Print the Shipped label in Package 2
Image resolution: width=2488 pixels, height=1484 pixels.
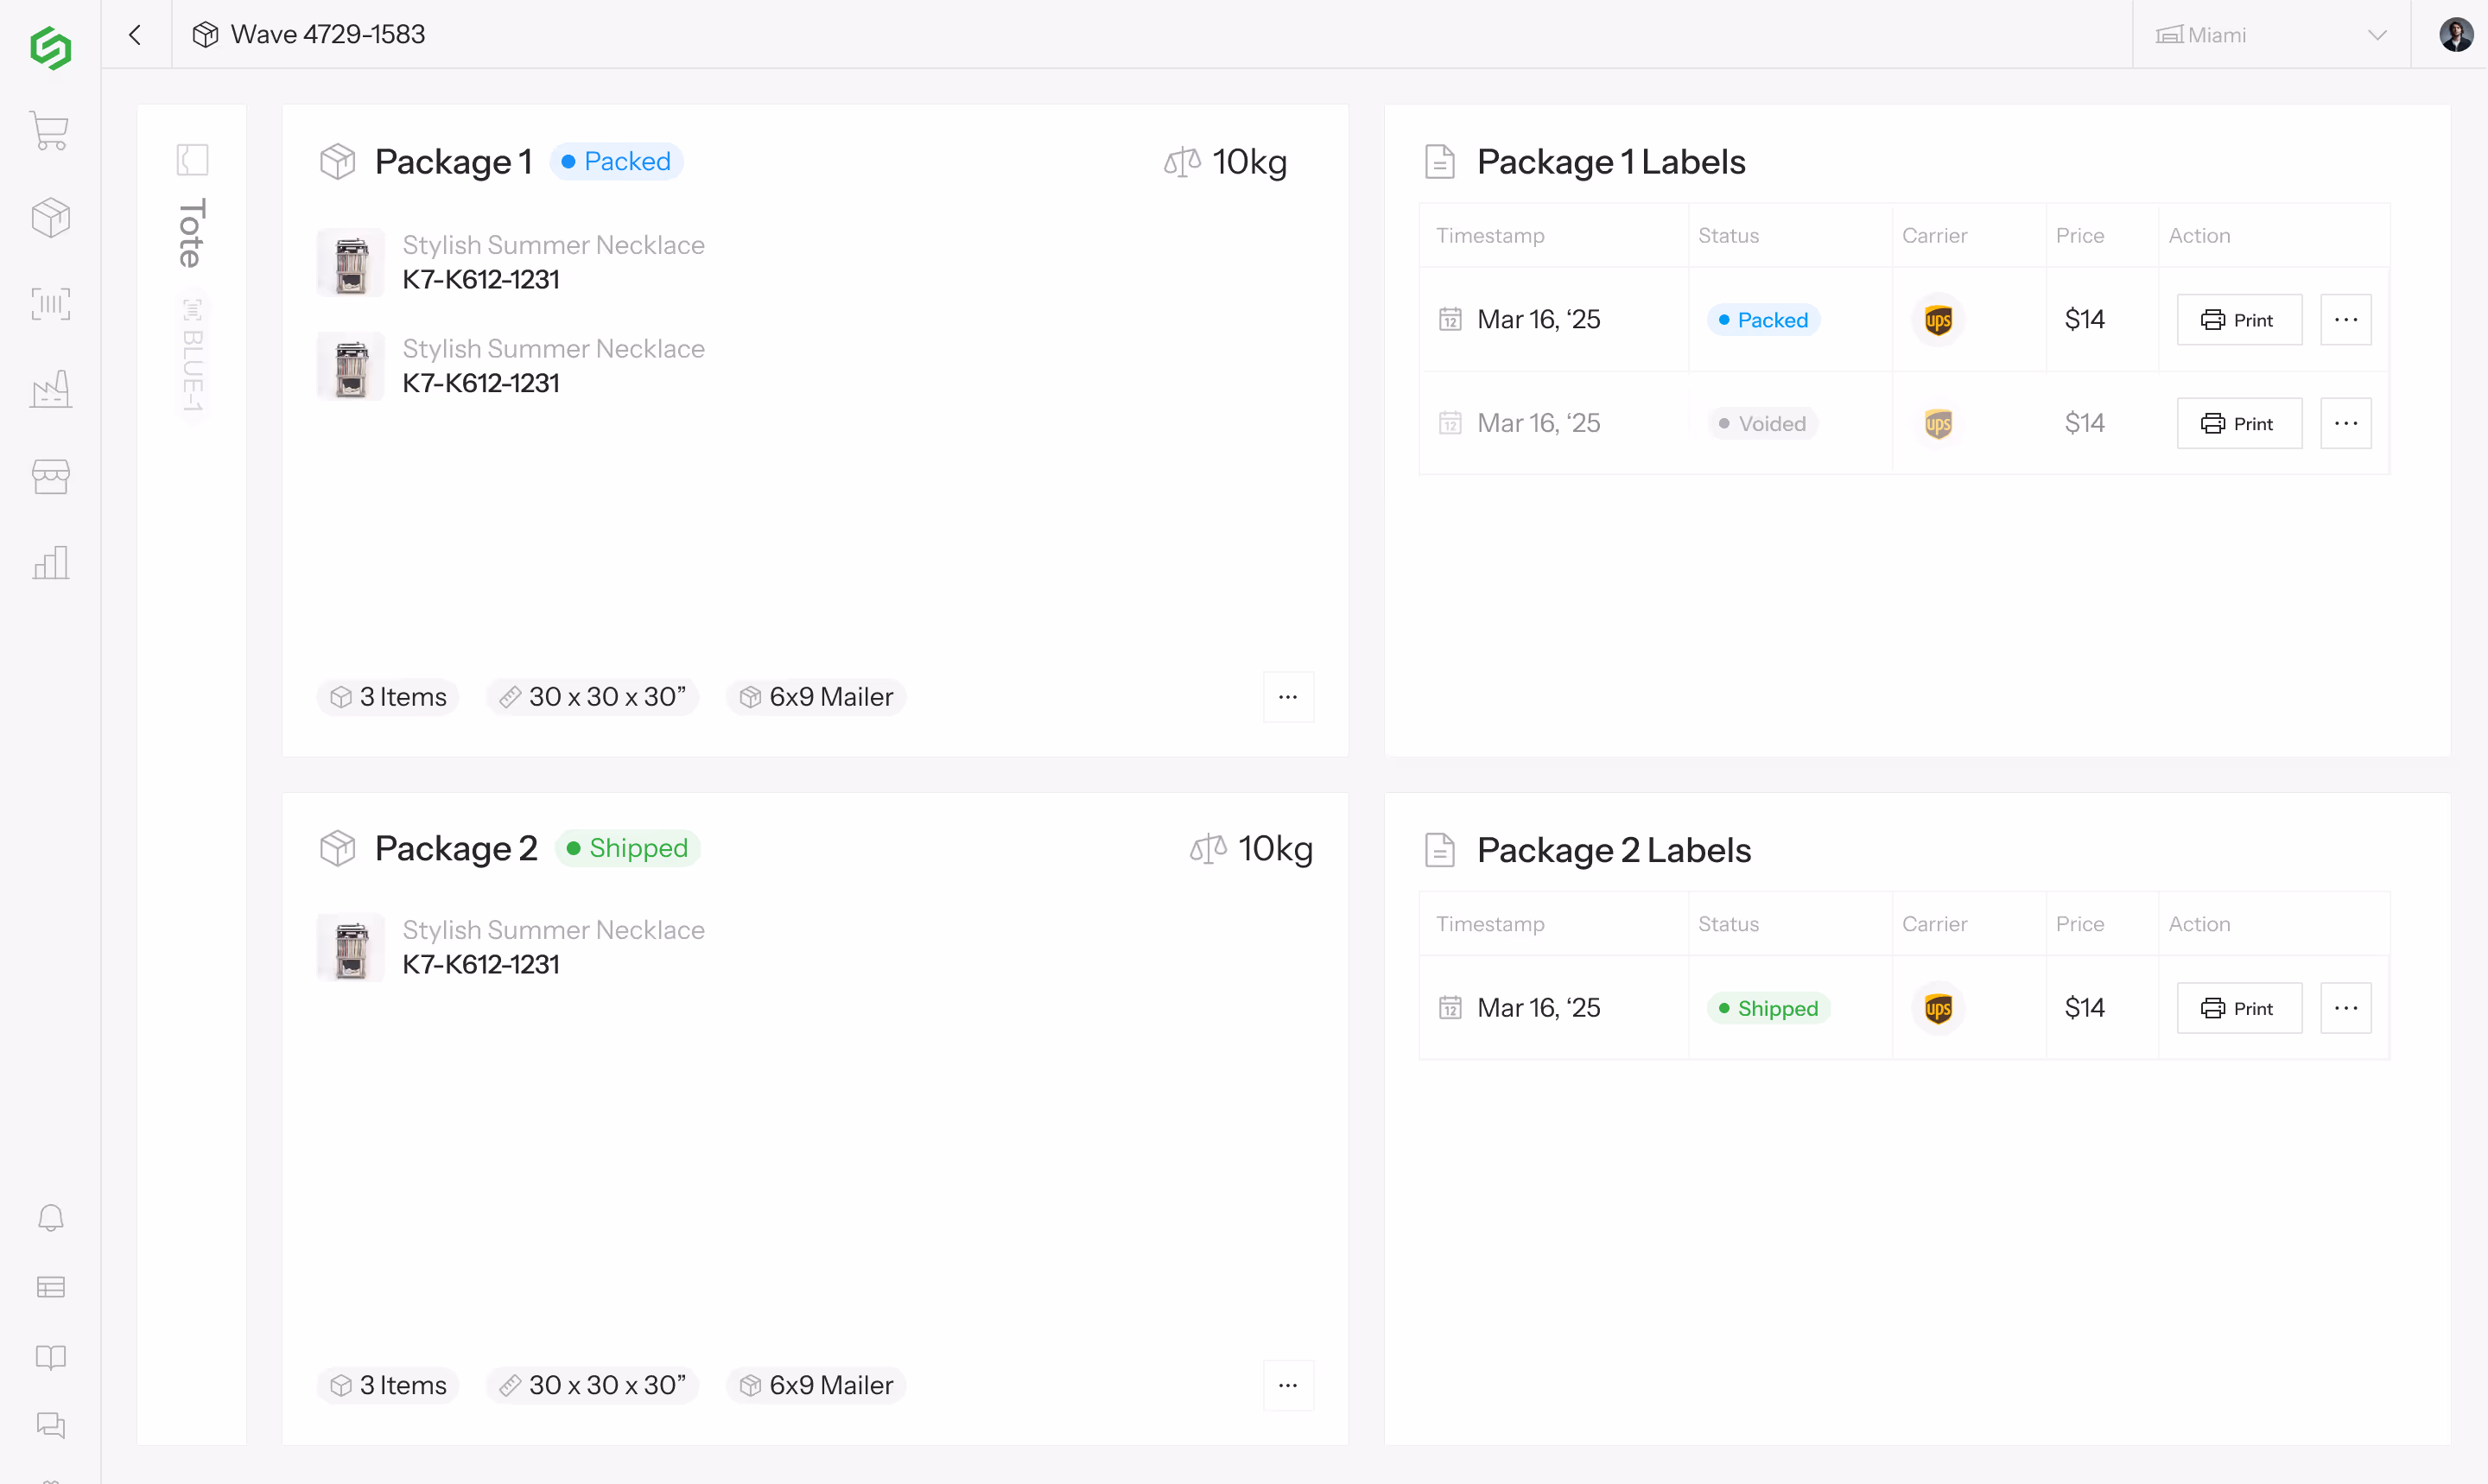point(2239,1008)
